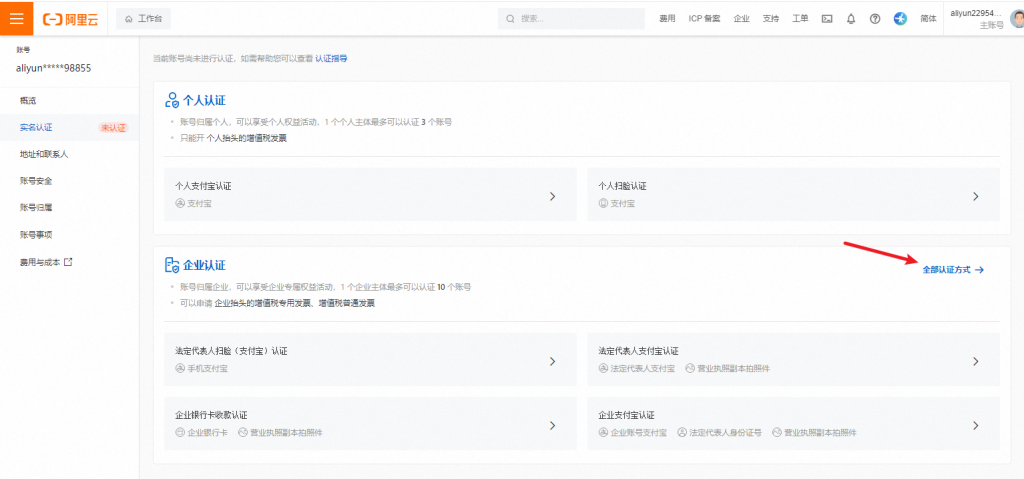Expand 个人扫脸认证 option
Image resolution: width=1024 pixels, height=479 pixels.
click(x=793, y=194)
